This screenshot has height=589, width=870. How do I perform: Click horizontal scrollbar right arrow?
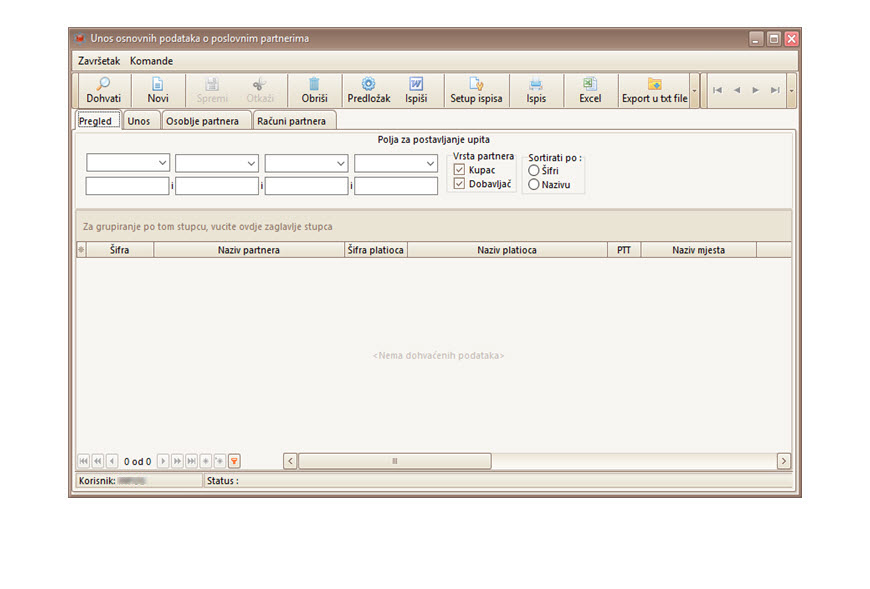(783, 461)
